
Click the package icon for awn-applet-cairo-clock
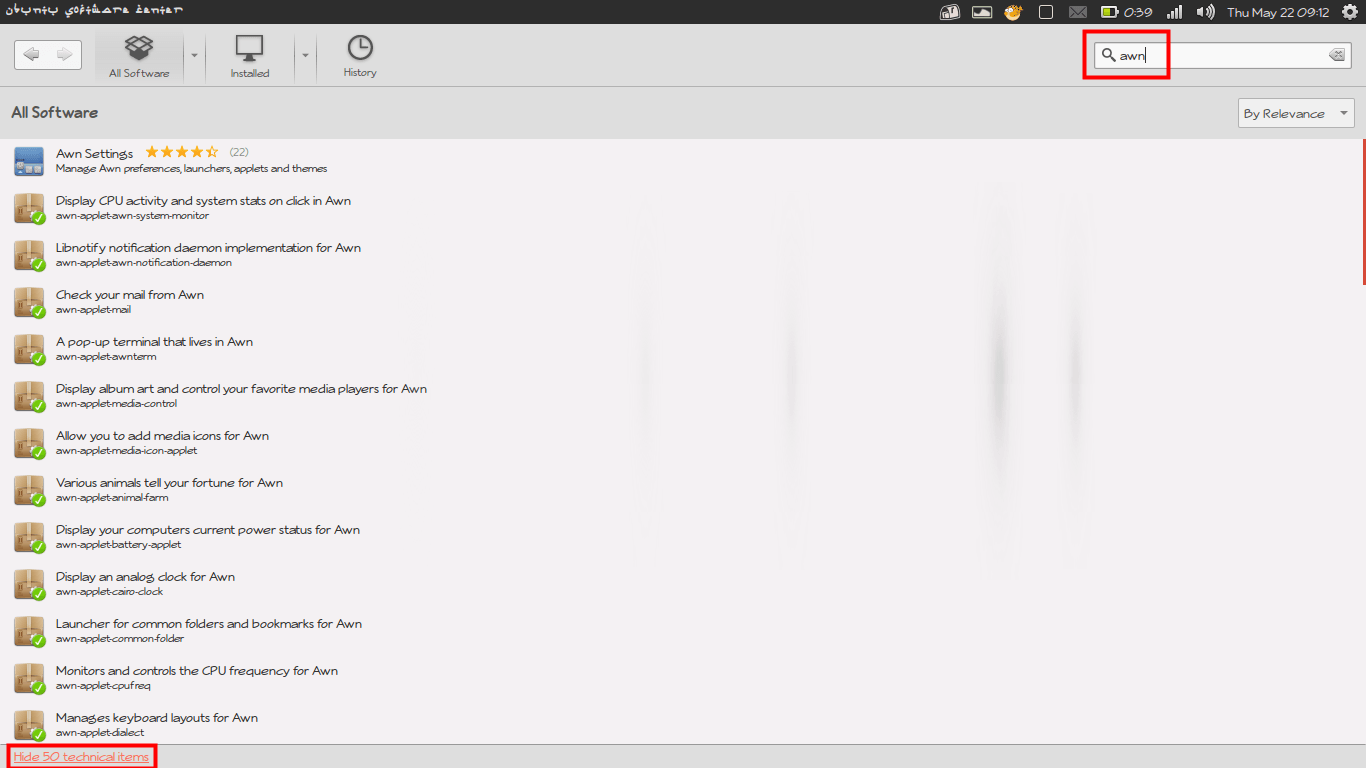click(x=29, y=584)
